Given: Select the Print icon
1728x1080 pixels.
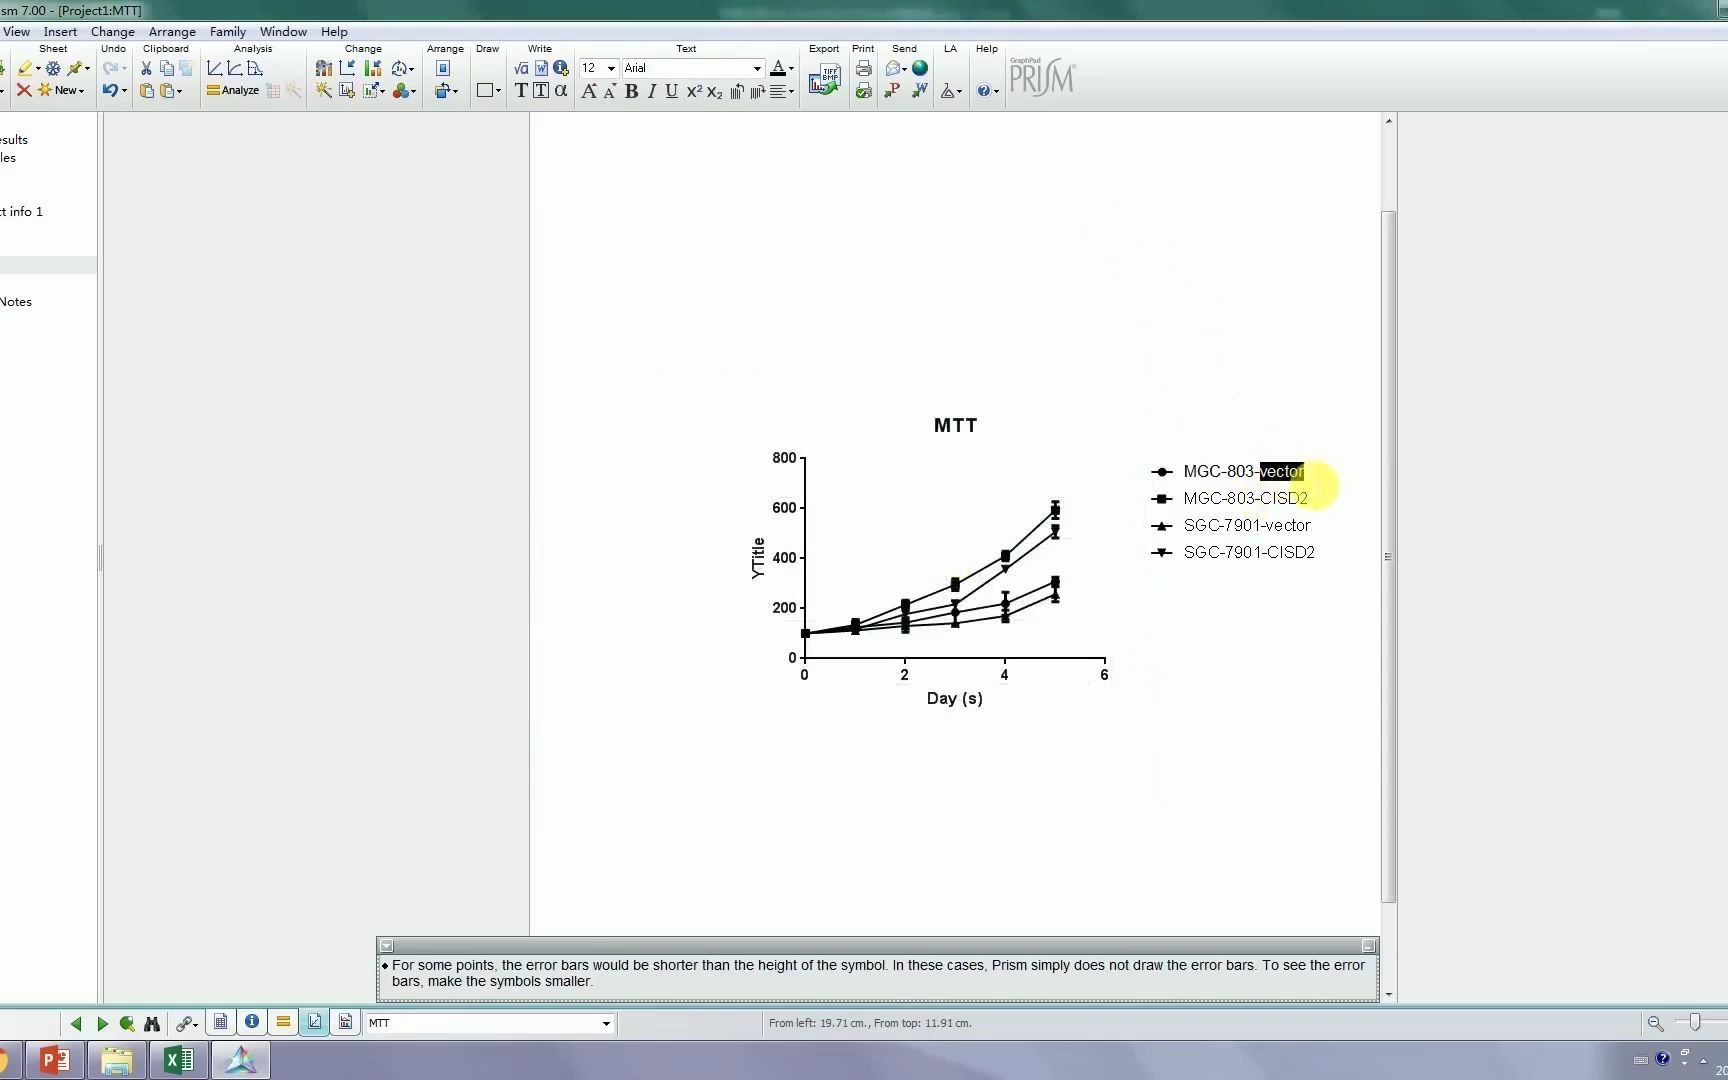Looking at the screenshot, I should click(x=862, y=68).
